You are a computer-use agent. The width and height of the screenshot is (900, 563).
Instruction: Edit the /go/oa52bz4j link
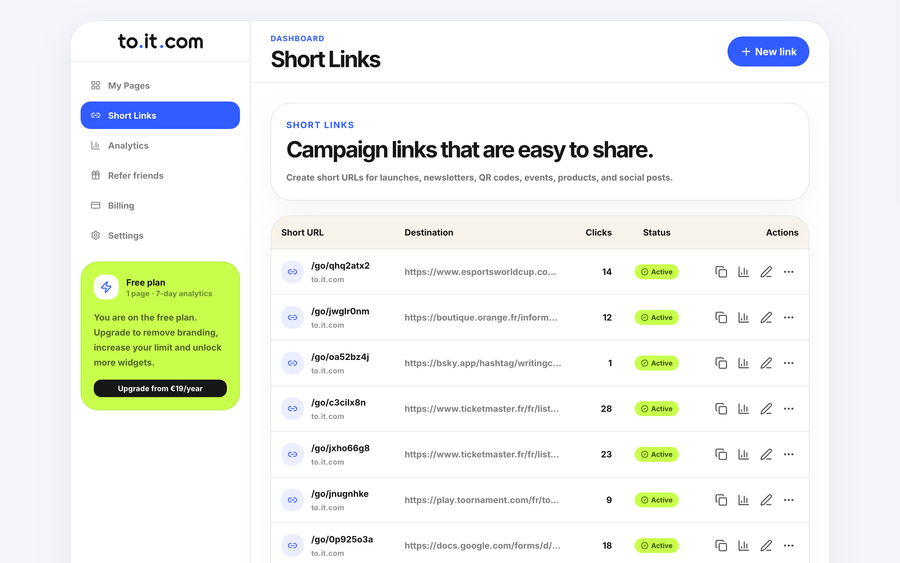point(766,363)
